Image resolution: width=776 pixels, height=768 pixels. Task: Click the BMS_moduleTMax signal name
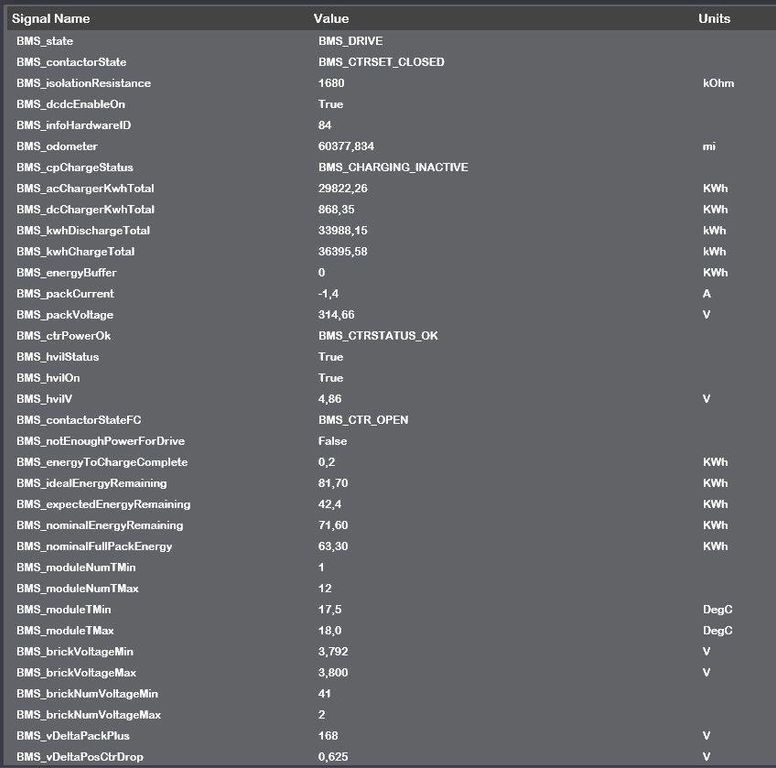[x=65, y=630]
